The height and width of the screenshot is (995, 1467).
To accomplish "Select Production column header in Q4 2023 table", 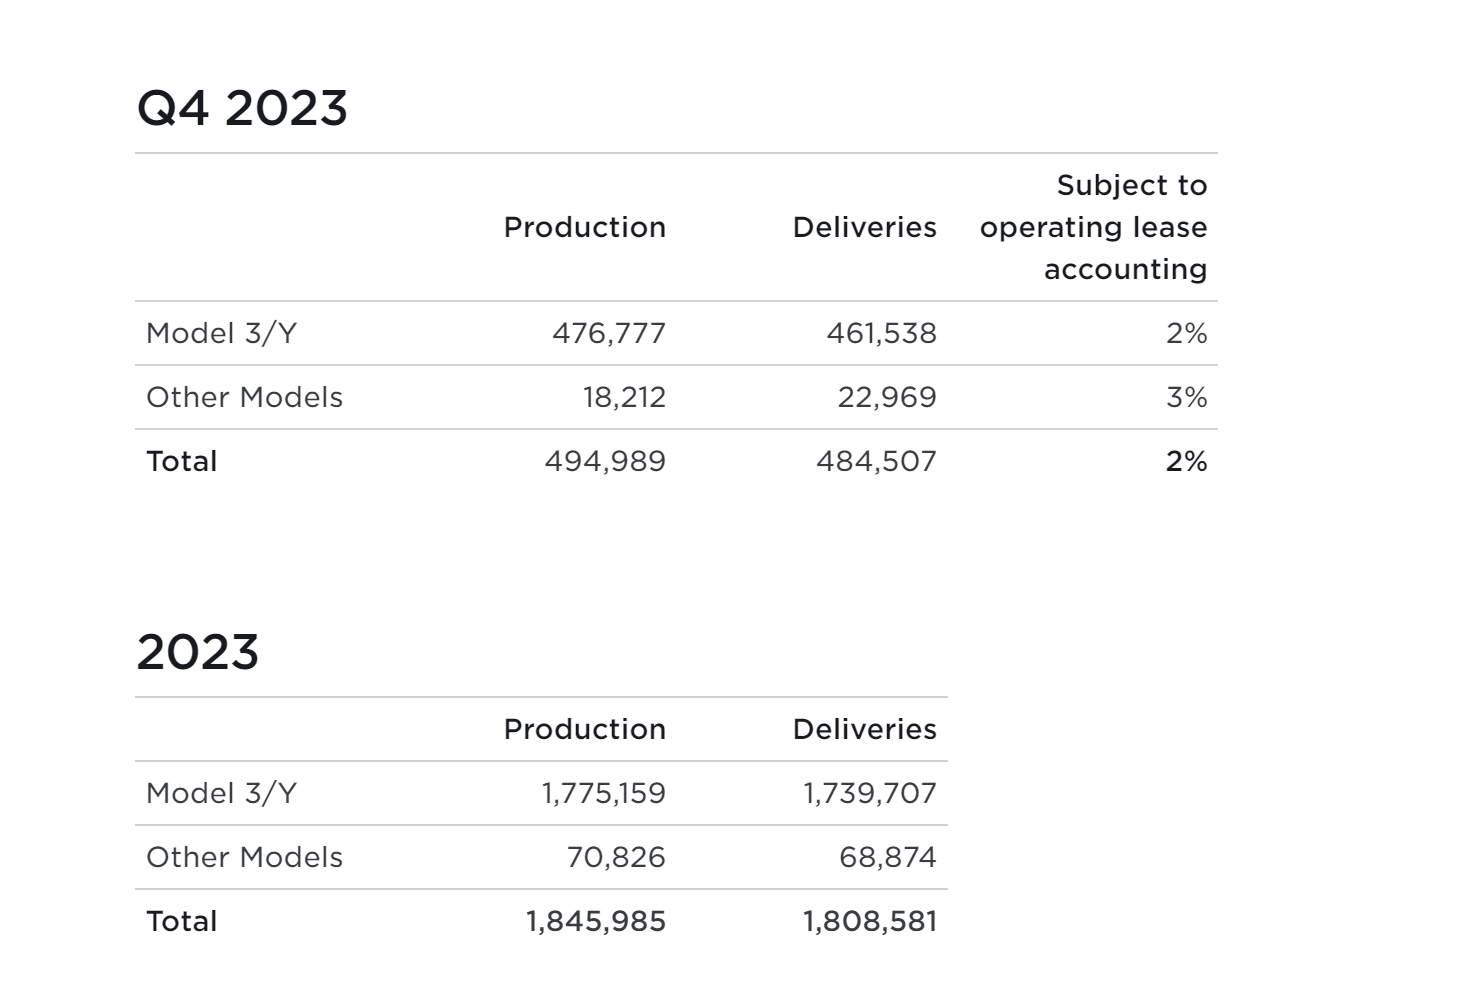I will [x=584, y=228].
